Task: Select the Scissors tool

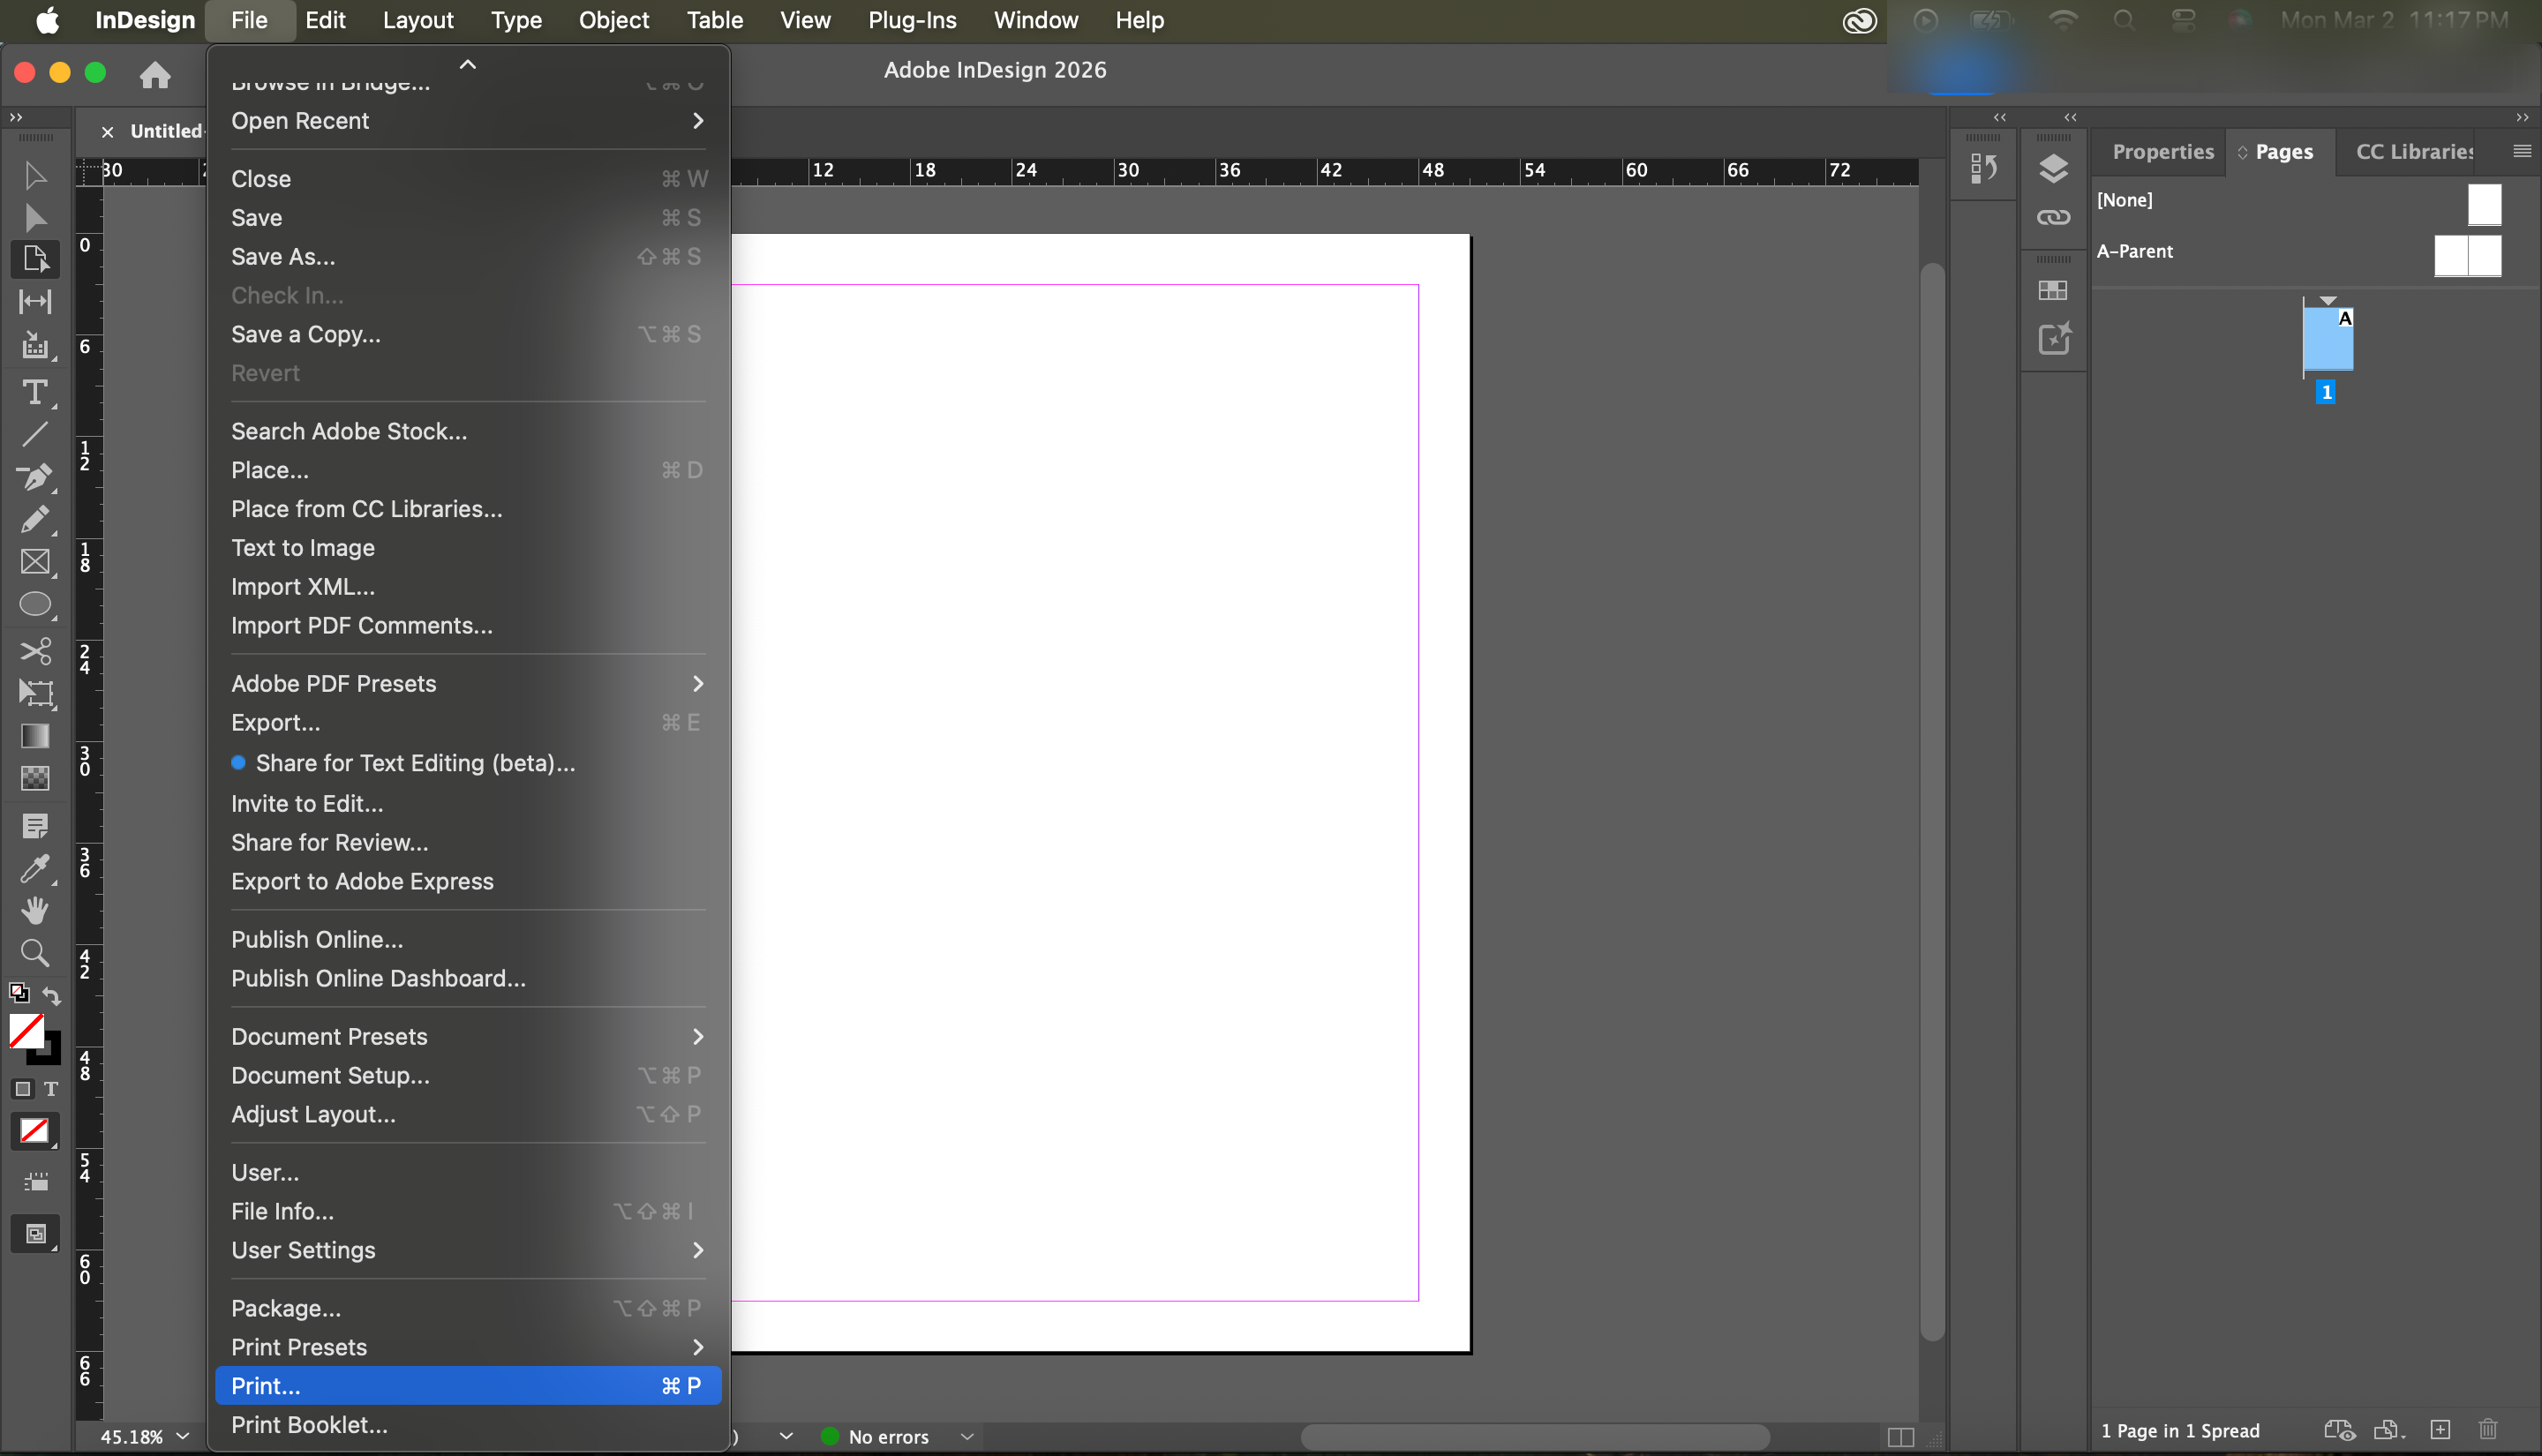Action: click(35, 651)
